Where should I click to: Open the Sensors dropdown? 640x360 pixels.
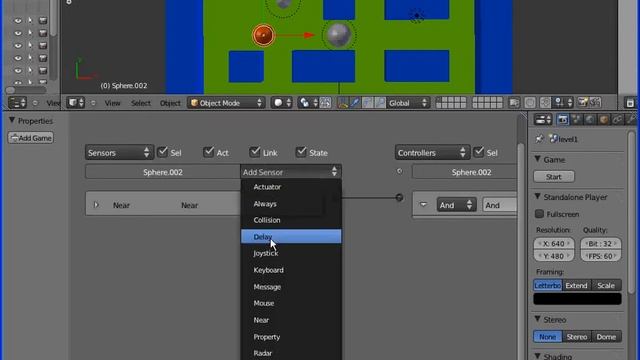tap(119, 153)
